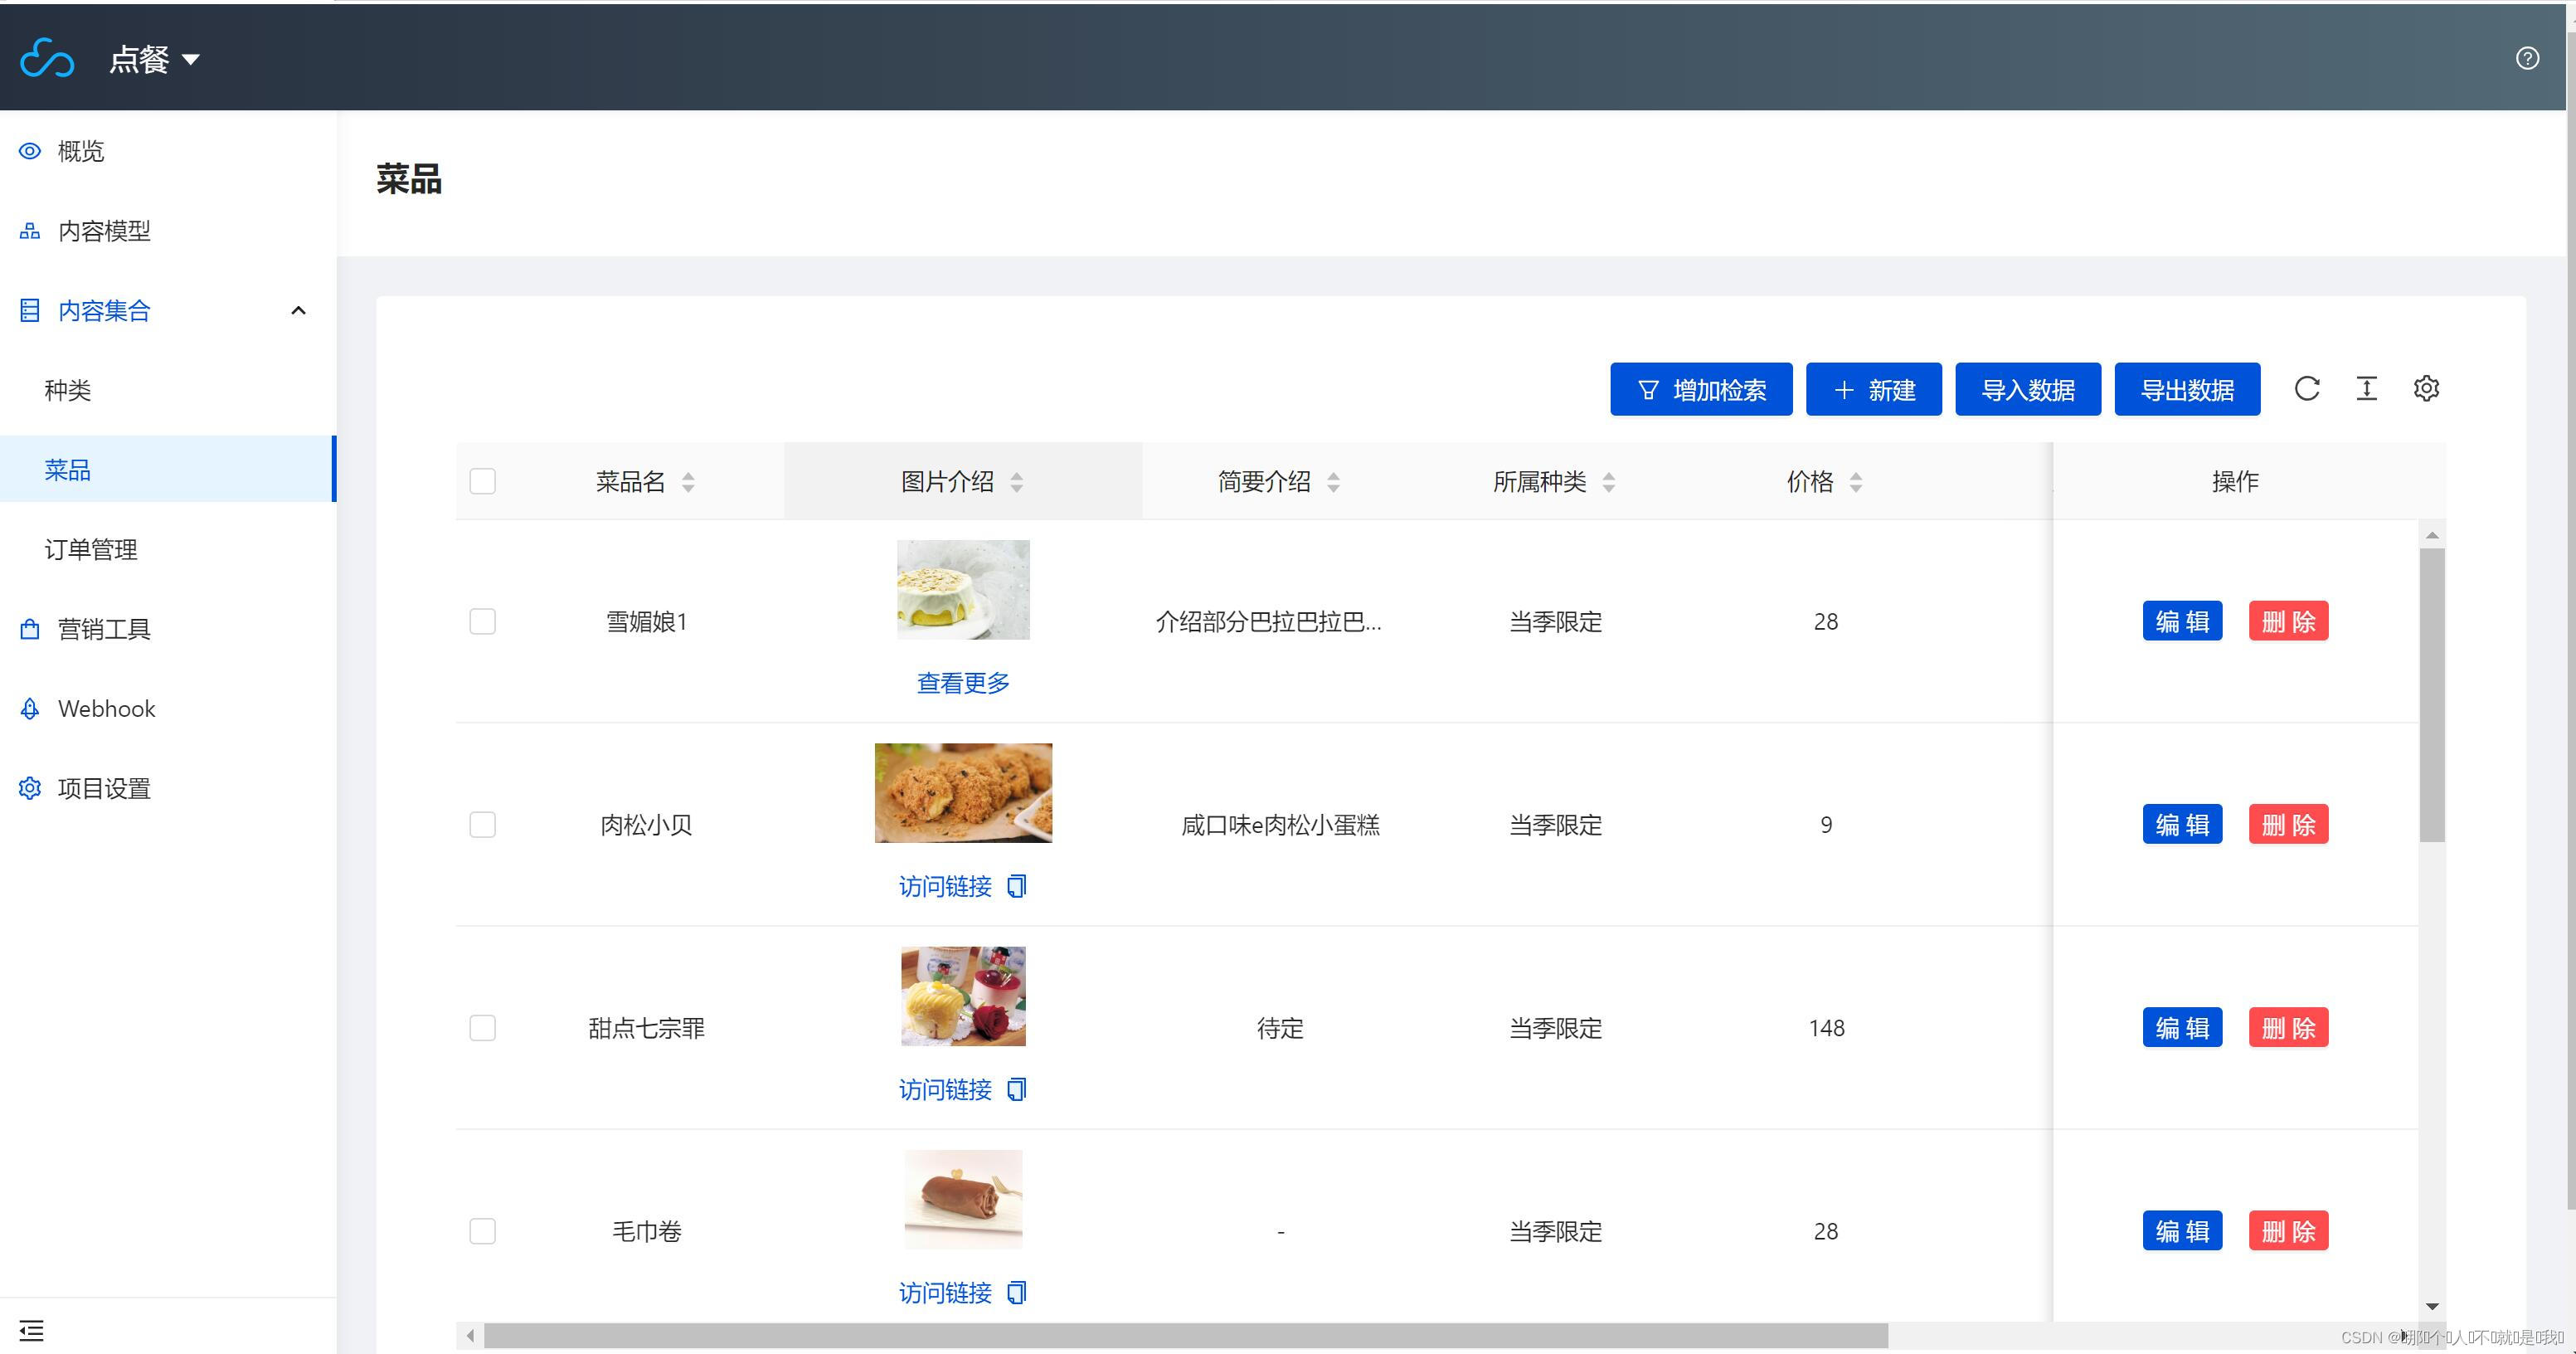Viewport: 2576px width, 1354px height.
Task: Copy link icon for 甜点七宗罪 row
Action: [1016, 1089]
